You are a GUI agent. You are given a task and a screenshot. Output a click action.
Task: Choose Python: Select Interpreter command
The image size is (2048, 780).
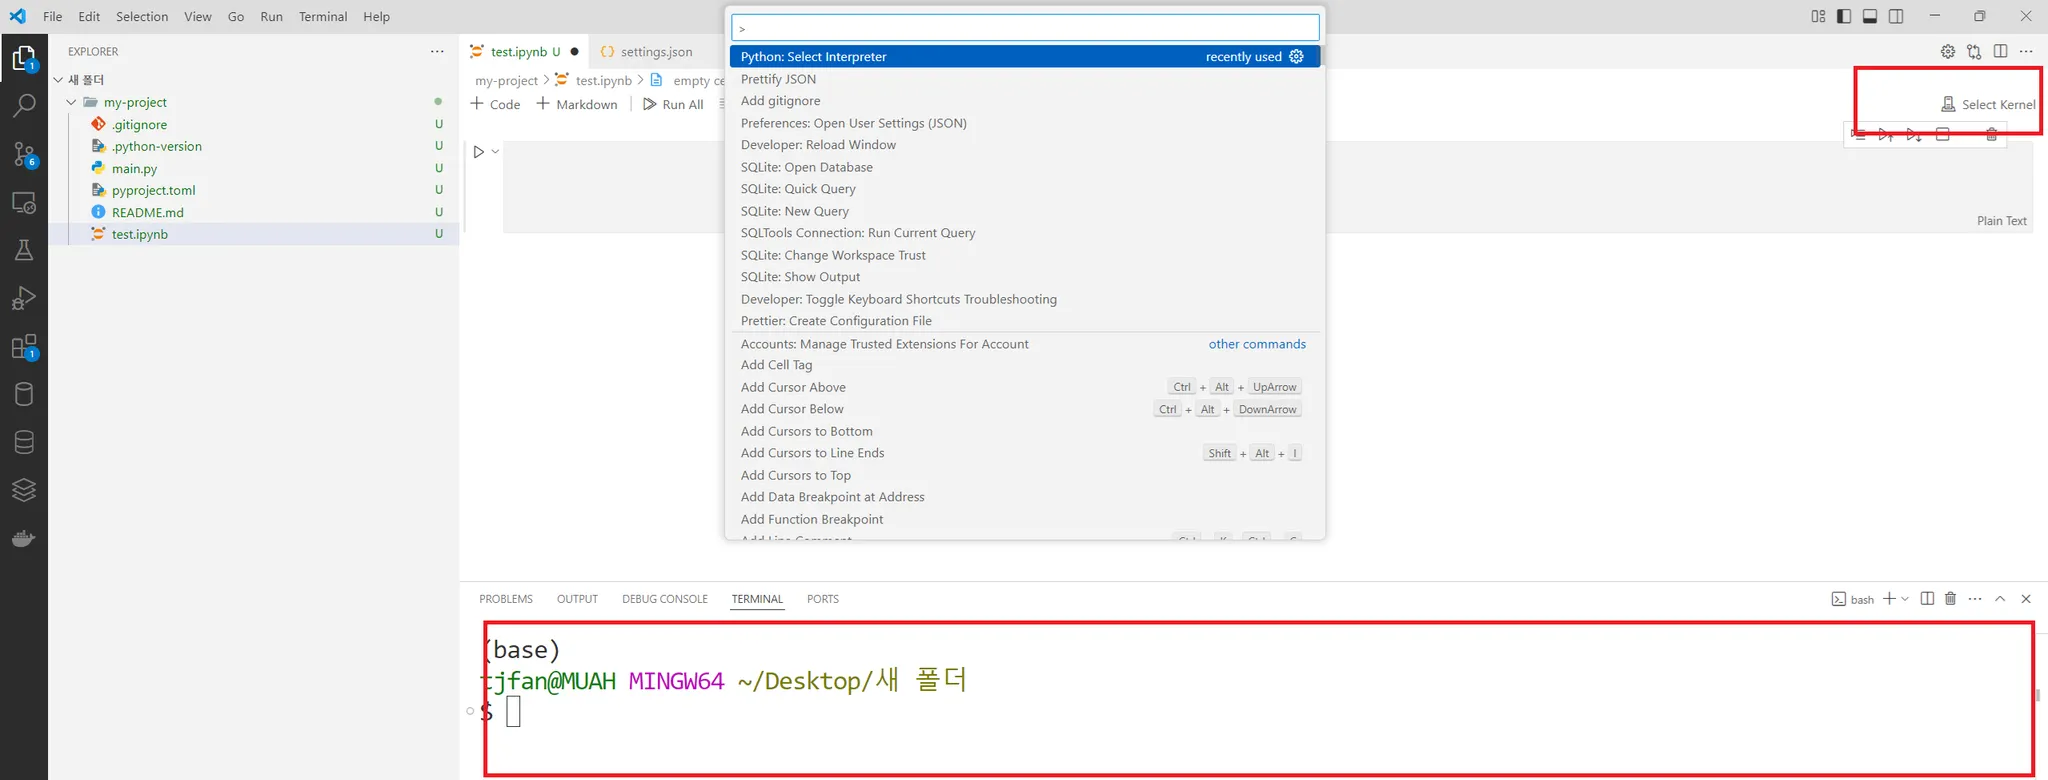1025,57
